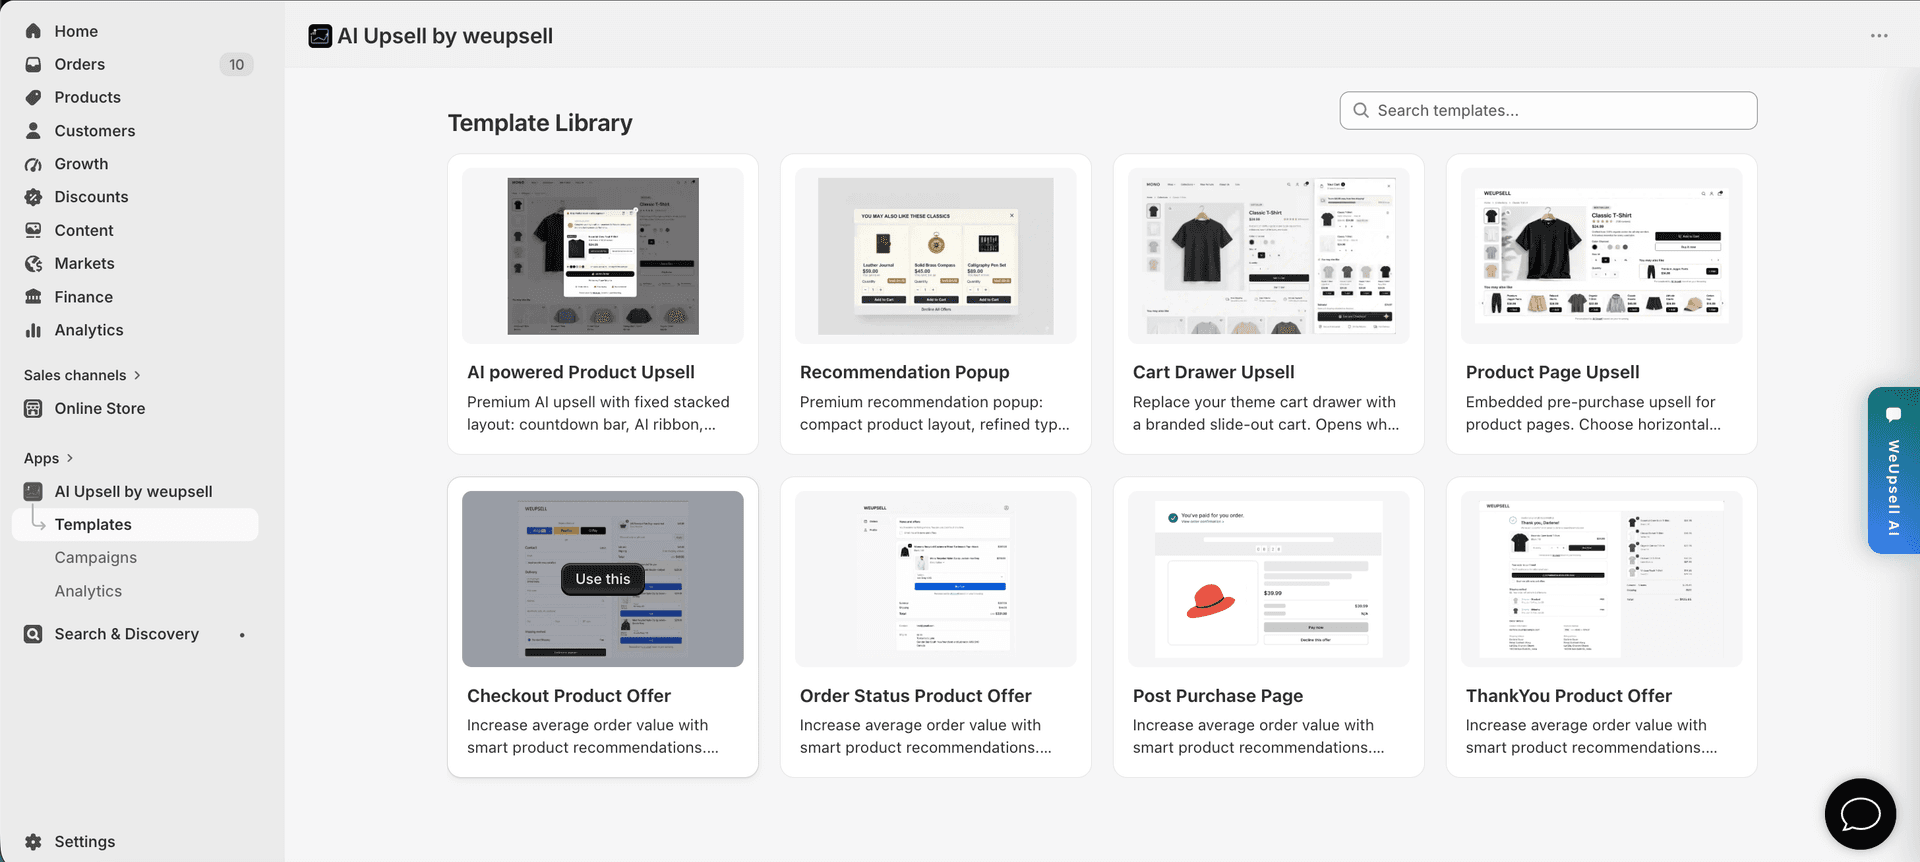Focus the Search templates input field
1920x862 pixels.
tap(1548, 110)
